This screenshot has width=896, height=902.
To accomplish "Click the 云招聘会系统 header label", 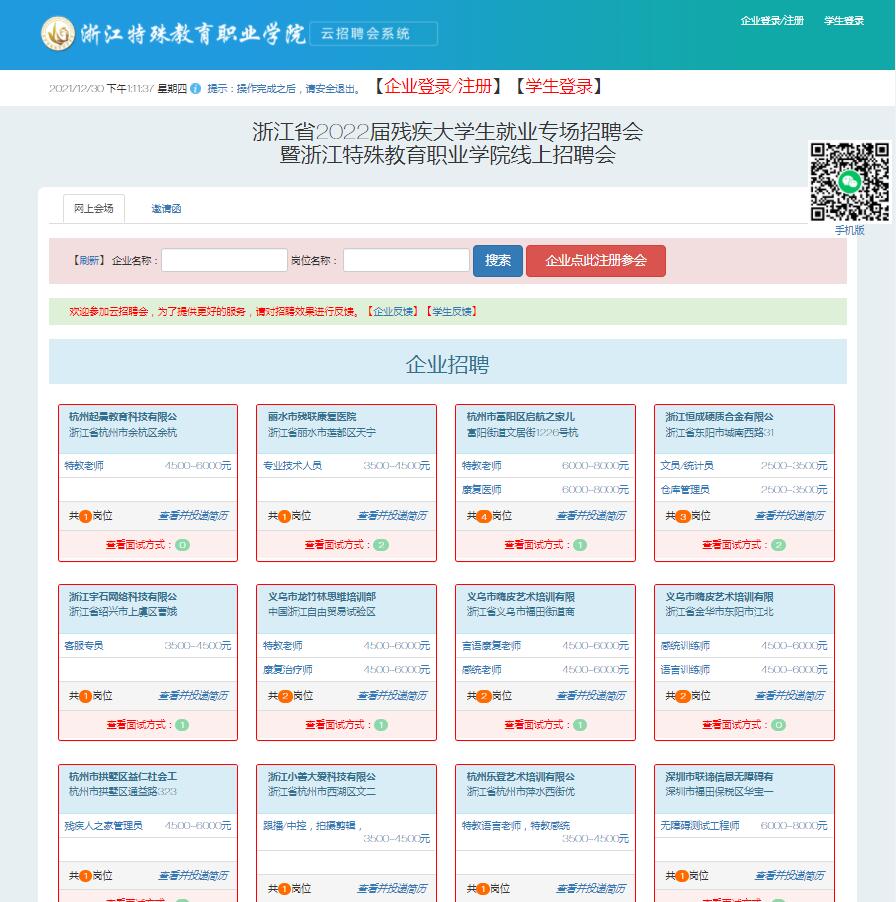I will [374, 33].
